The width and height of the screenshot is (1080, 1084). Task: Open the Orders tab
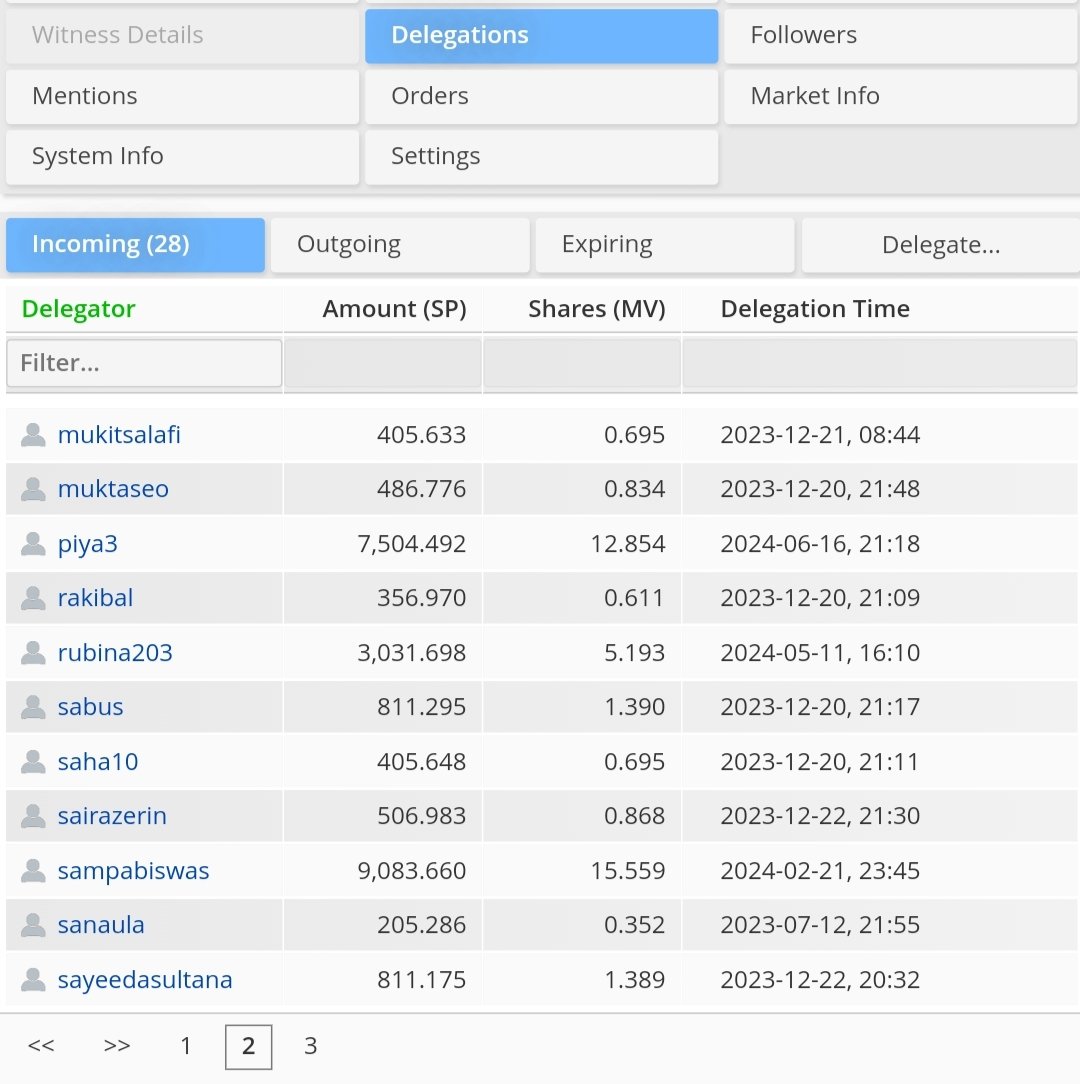coord(541,96)
